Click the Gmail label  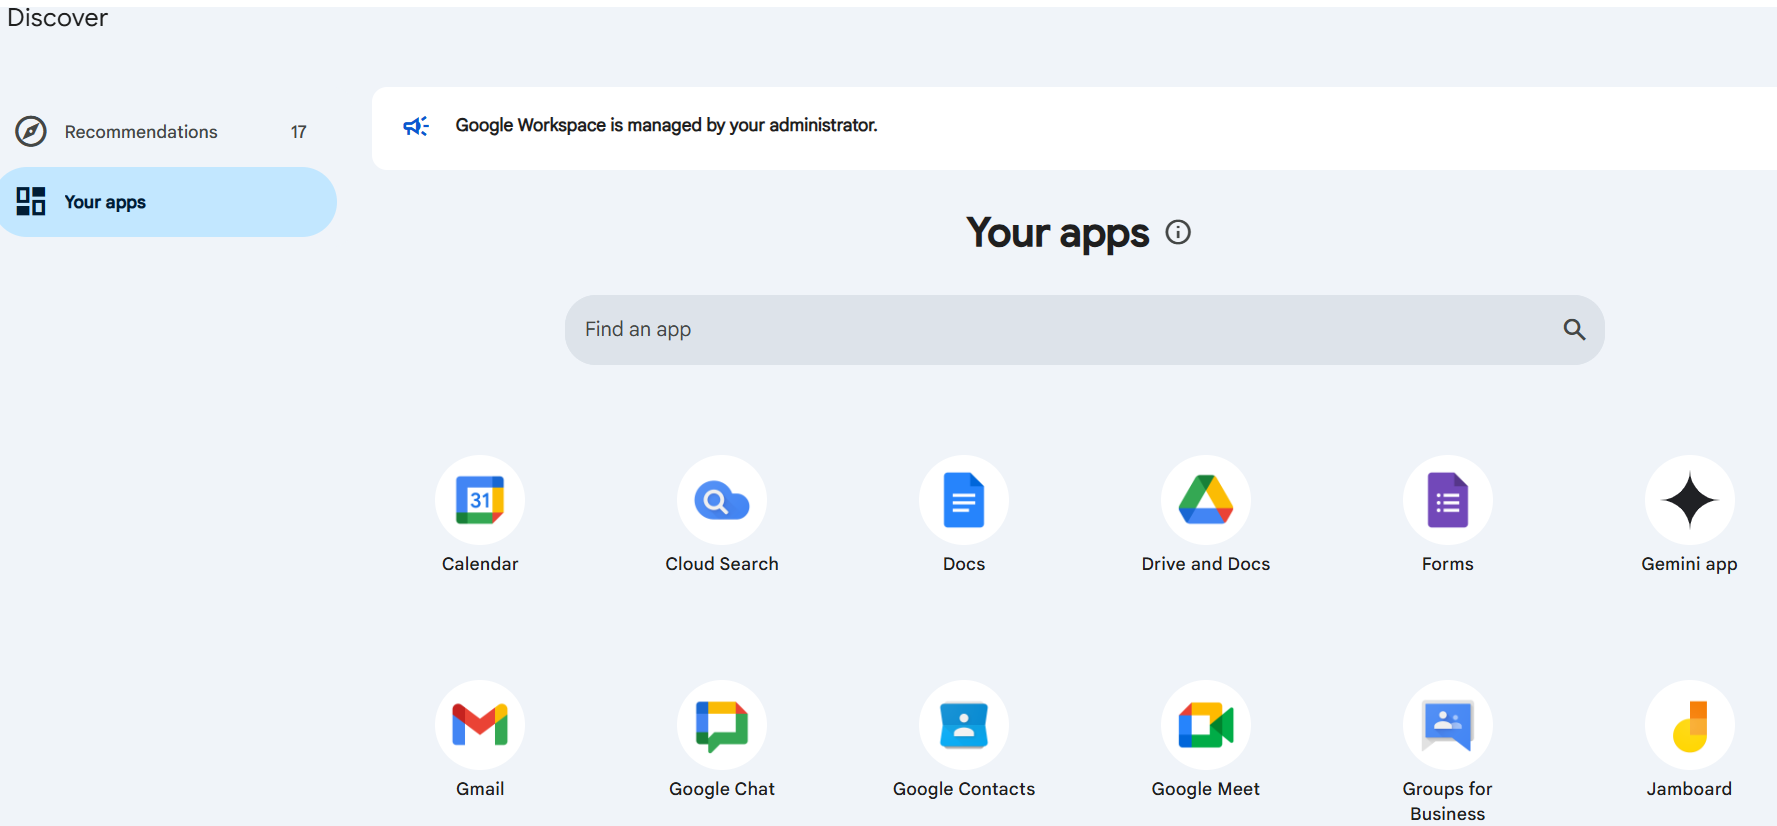tap(480, 789)
